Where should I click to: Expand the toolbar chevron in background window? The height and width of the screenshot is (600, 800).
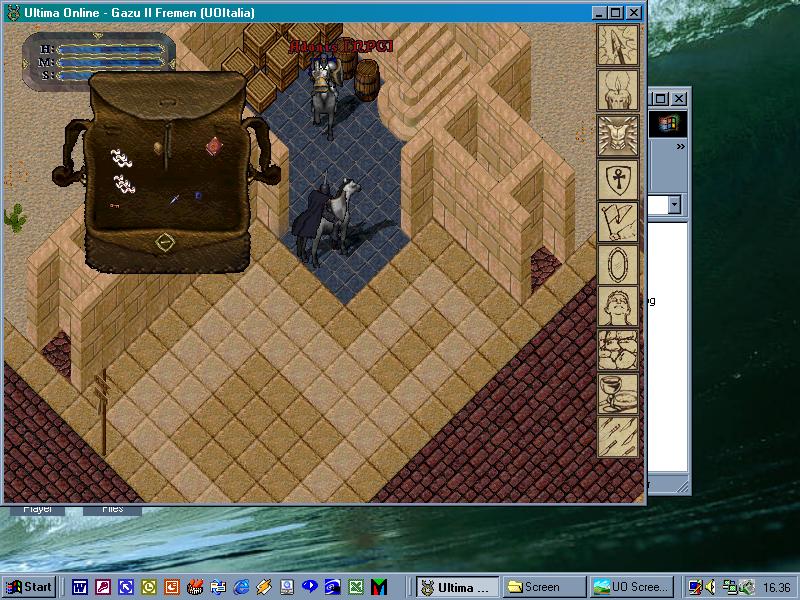pos(680,147)
